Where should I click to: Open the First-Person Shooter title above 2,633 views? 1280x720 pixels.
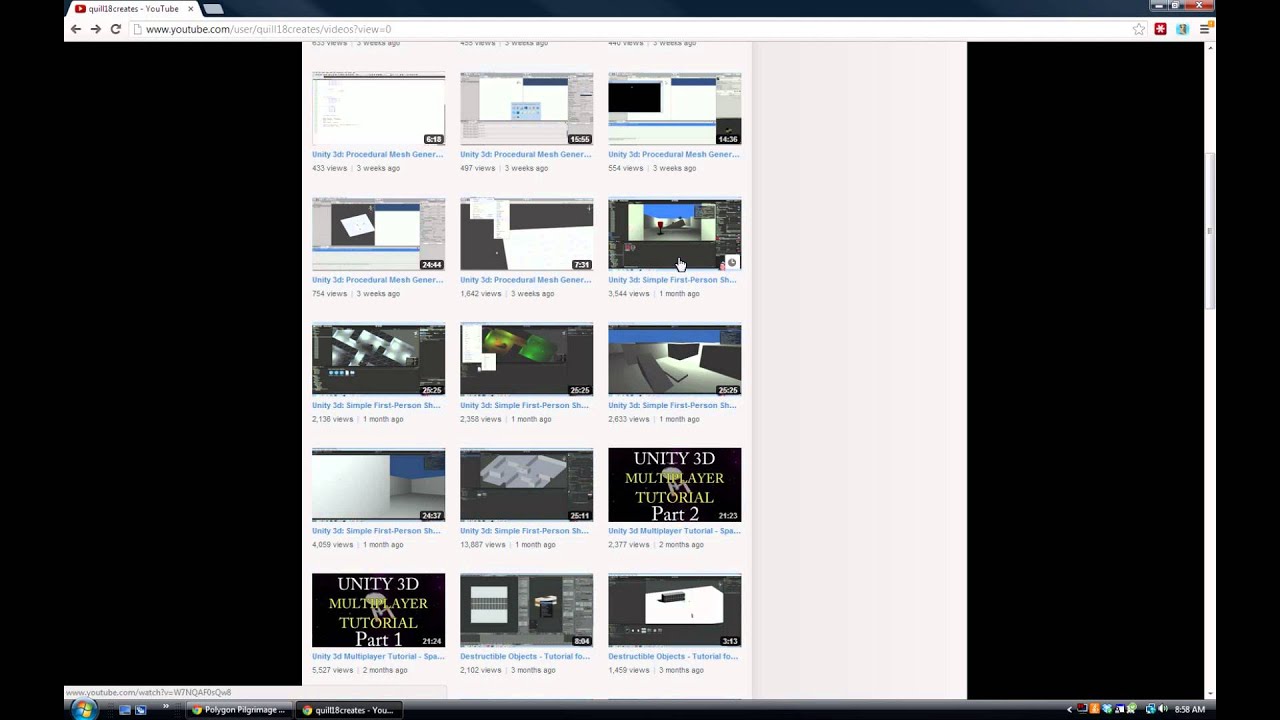pos(672,405)
